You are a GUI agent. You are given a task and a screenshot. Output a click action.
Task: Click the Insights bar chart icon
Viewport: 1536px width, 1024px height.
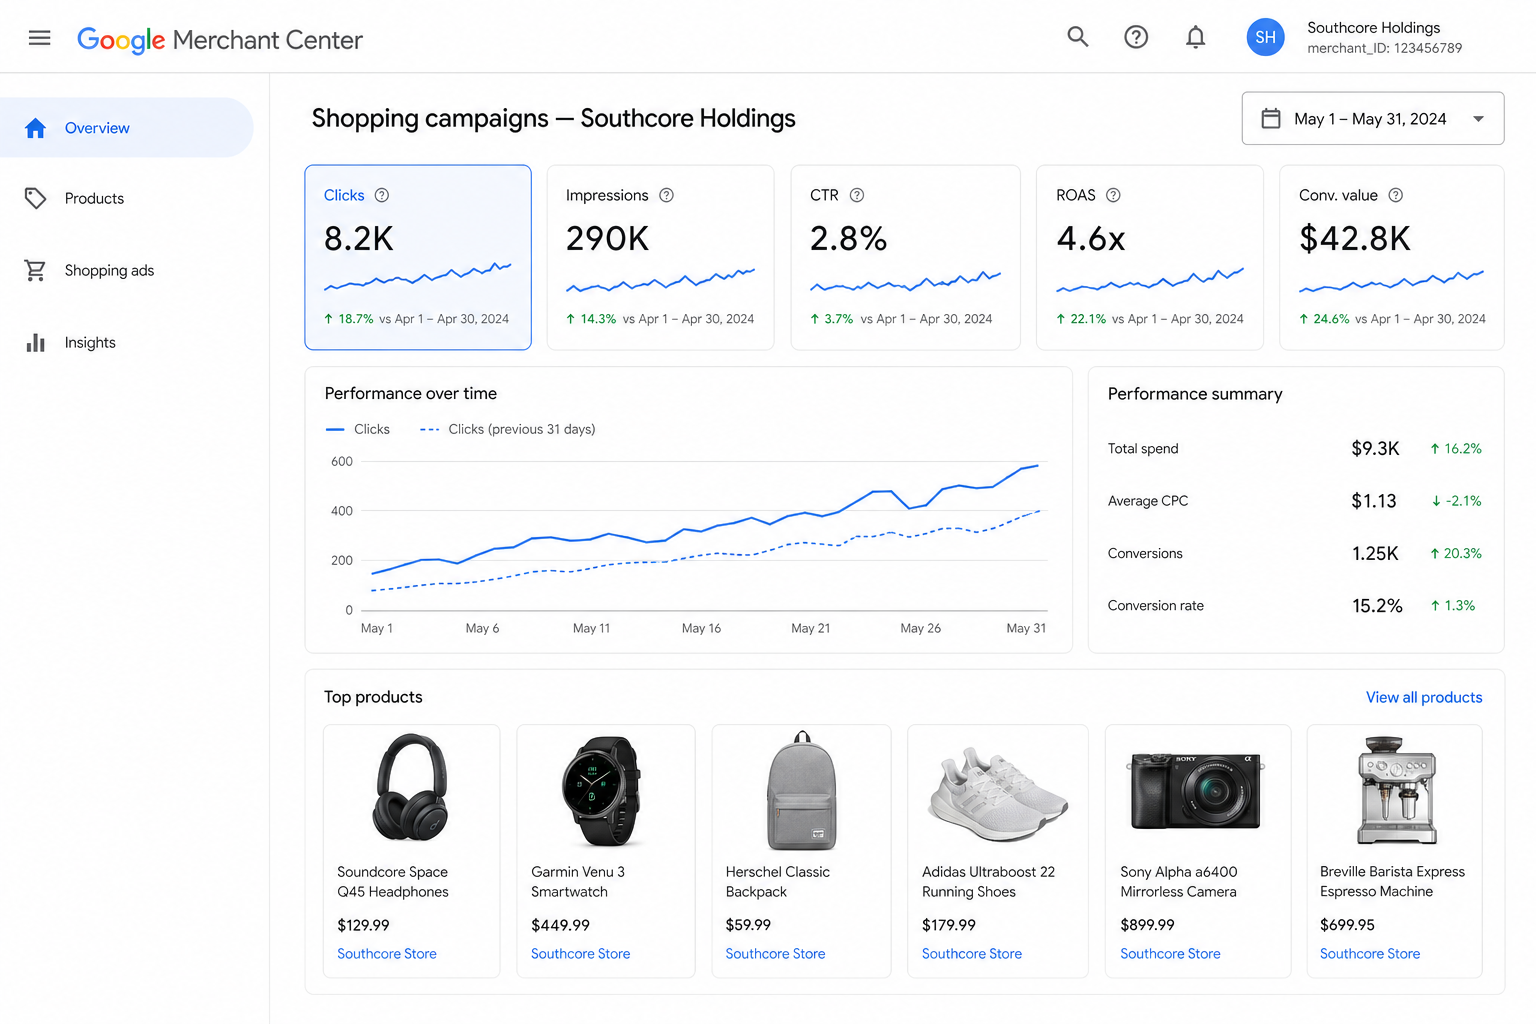(36, 342)
